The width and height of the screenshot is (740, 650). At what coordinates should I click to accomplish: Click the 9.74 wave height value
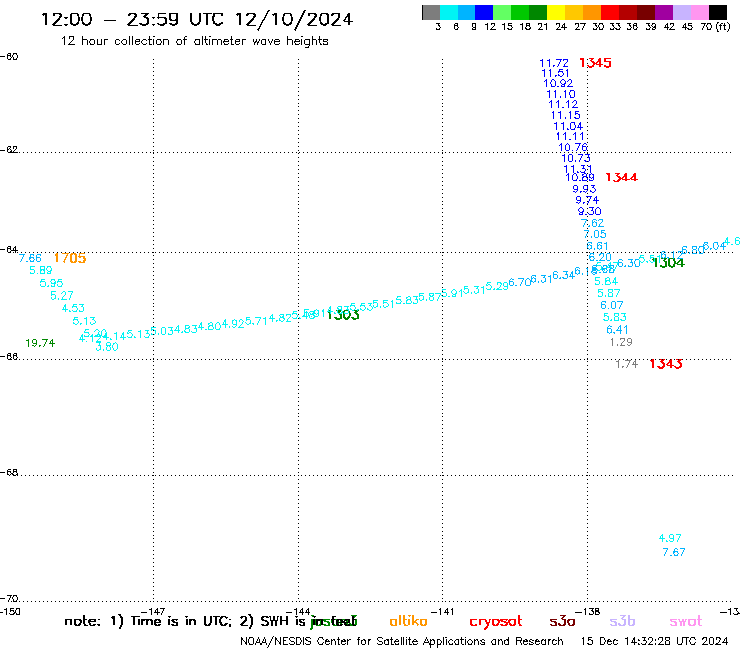(x=587, y=200)
